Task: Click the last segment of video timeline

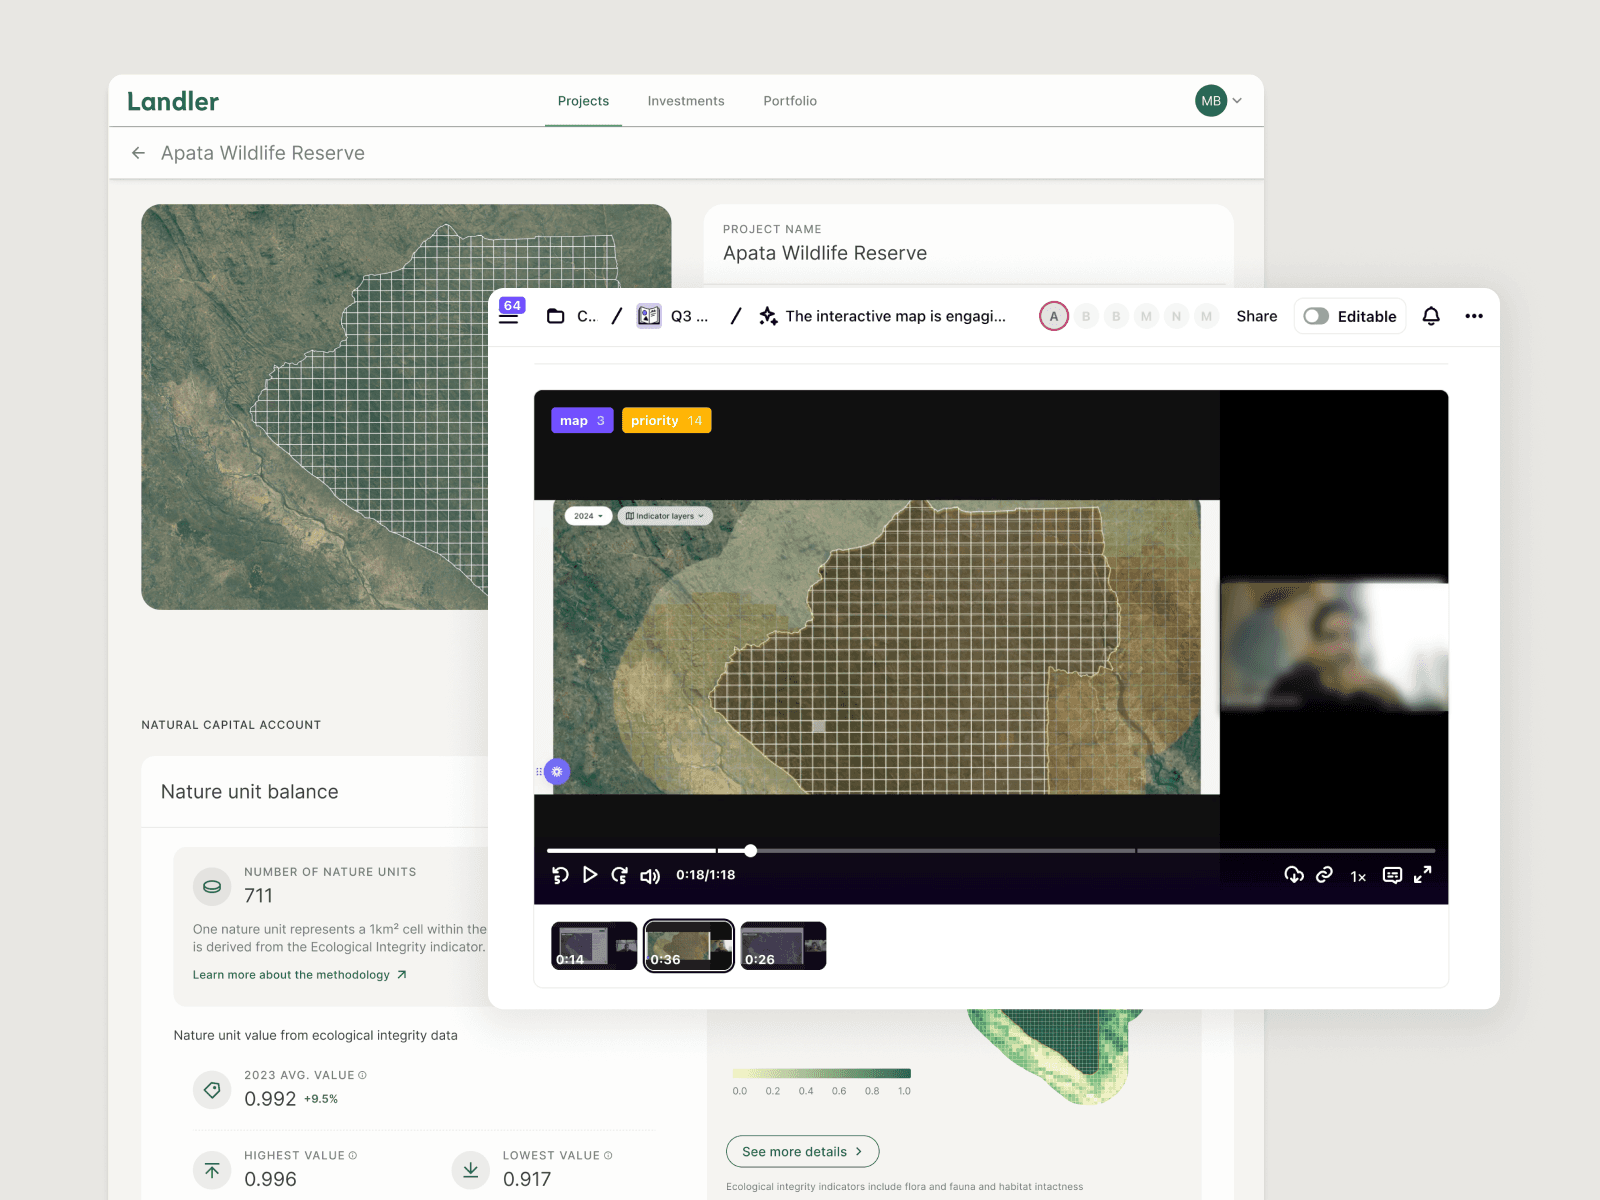Action: click(1286, 851)
